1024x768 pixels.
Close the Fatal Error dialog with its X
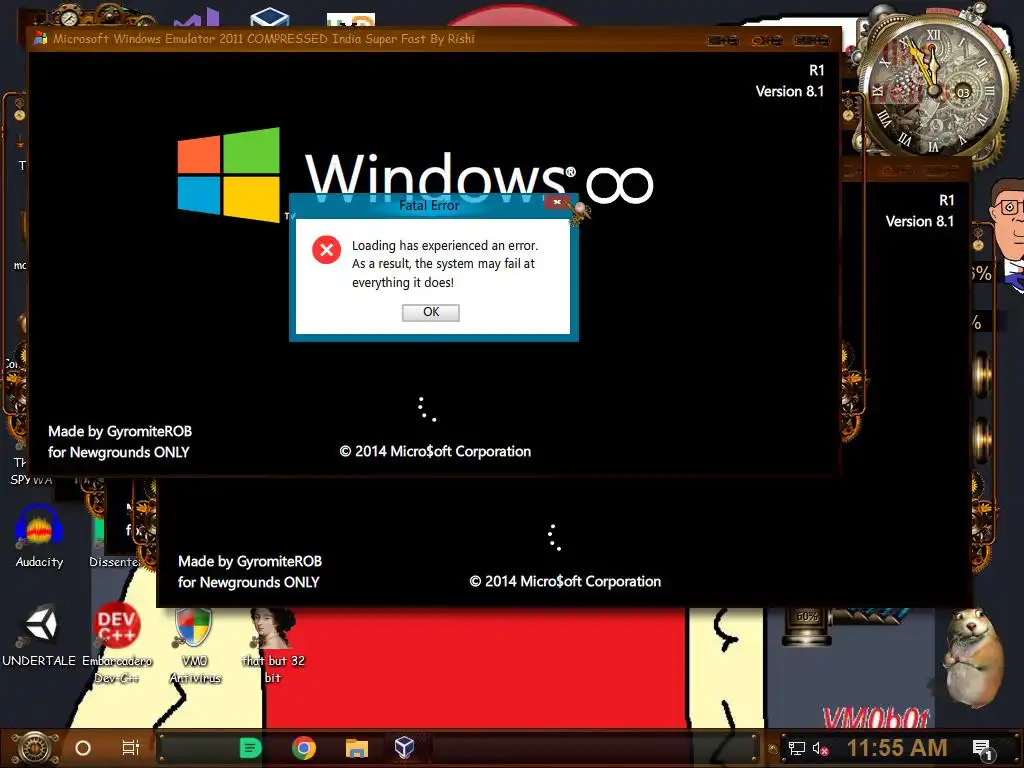(x=556, y=202)
